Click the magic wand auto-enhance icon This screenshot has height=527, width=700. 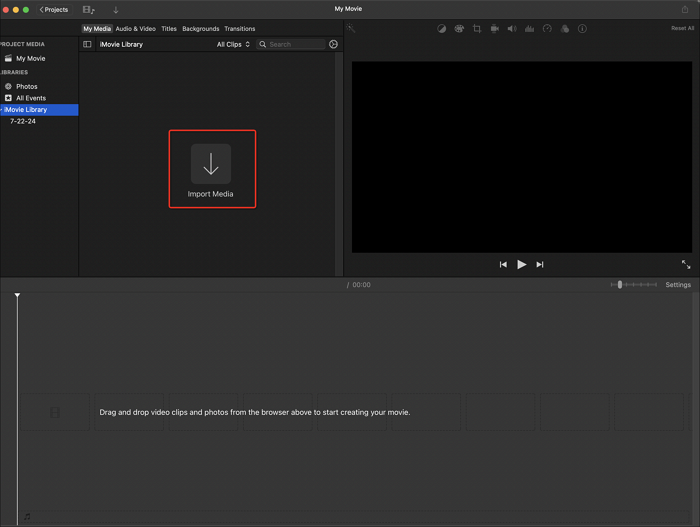[x=351, y=28]
